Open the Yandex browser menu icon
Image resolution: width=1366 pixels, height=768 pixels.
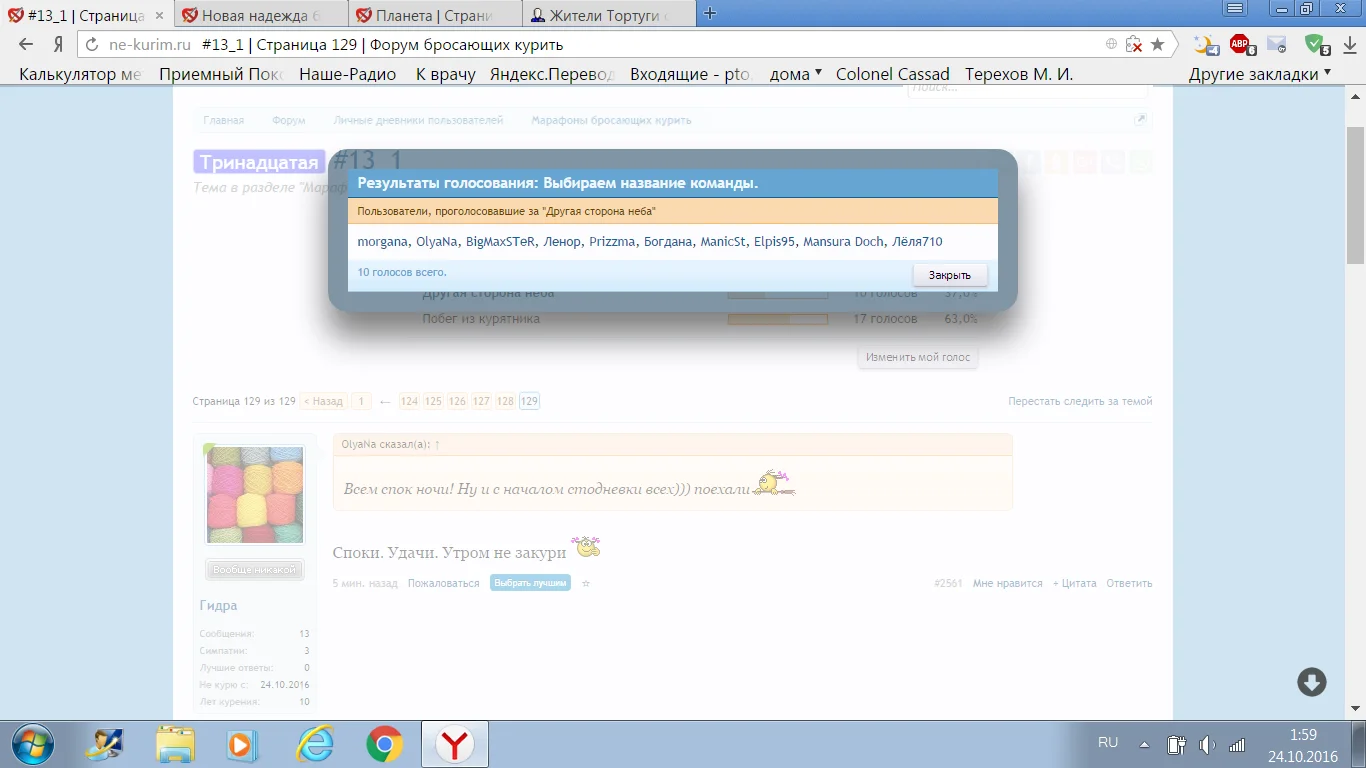[x=1236, y=9]
